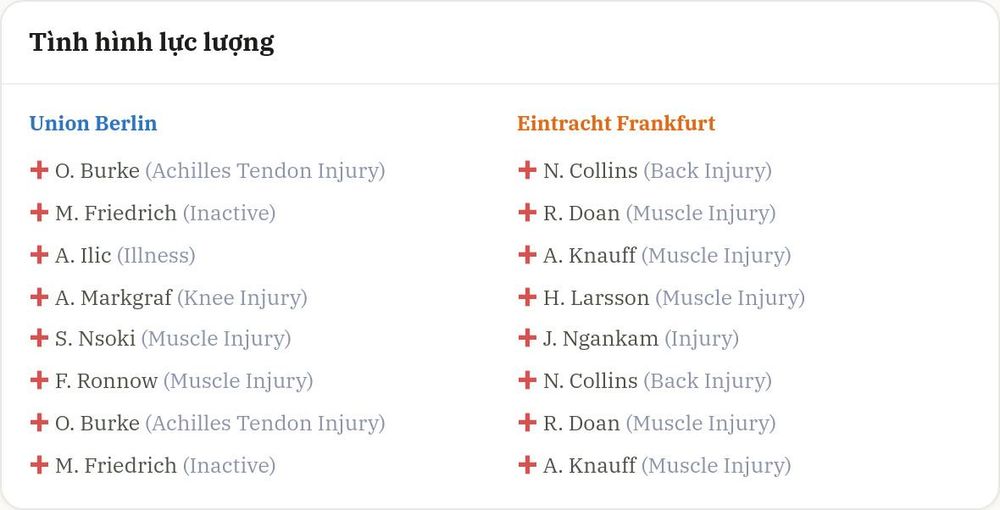This screenshot has width=1000, height=510.
Task: Click the red cross beside H. Larsson
Action: point(527,296)
